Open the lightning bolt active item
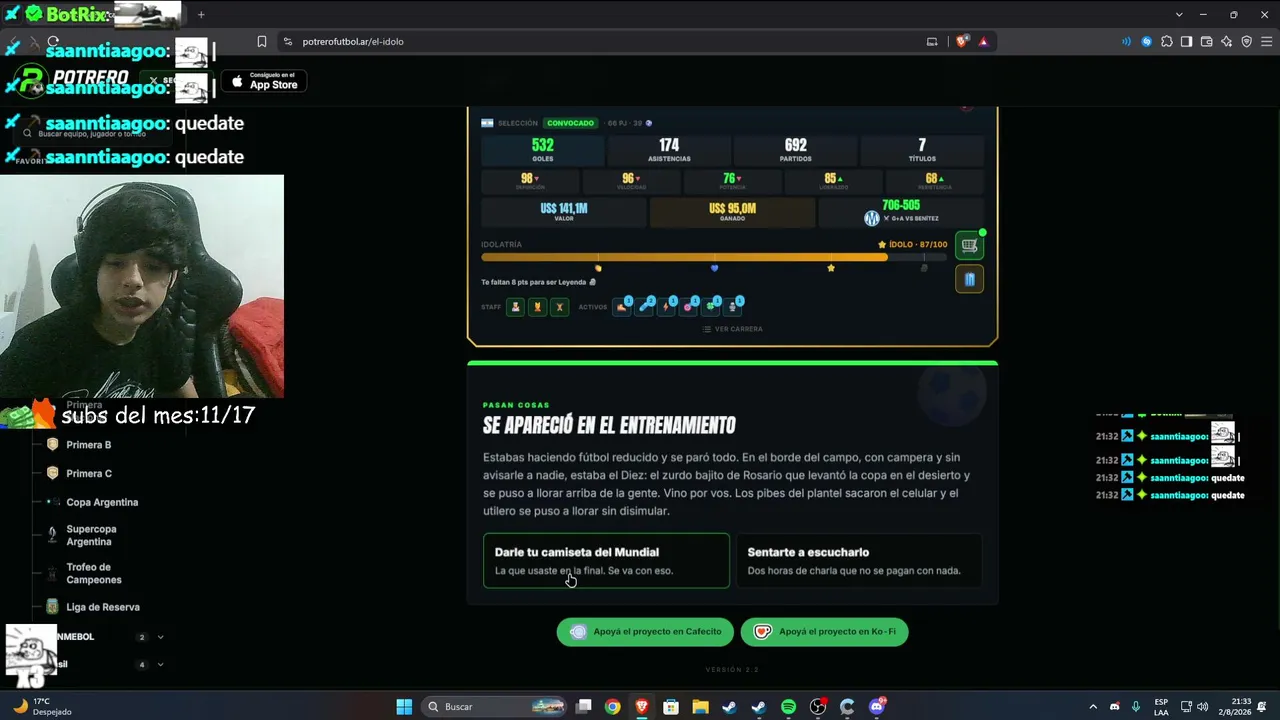Viewport: 1280px width, 720px height. (x=666, y=306)
